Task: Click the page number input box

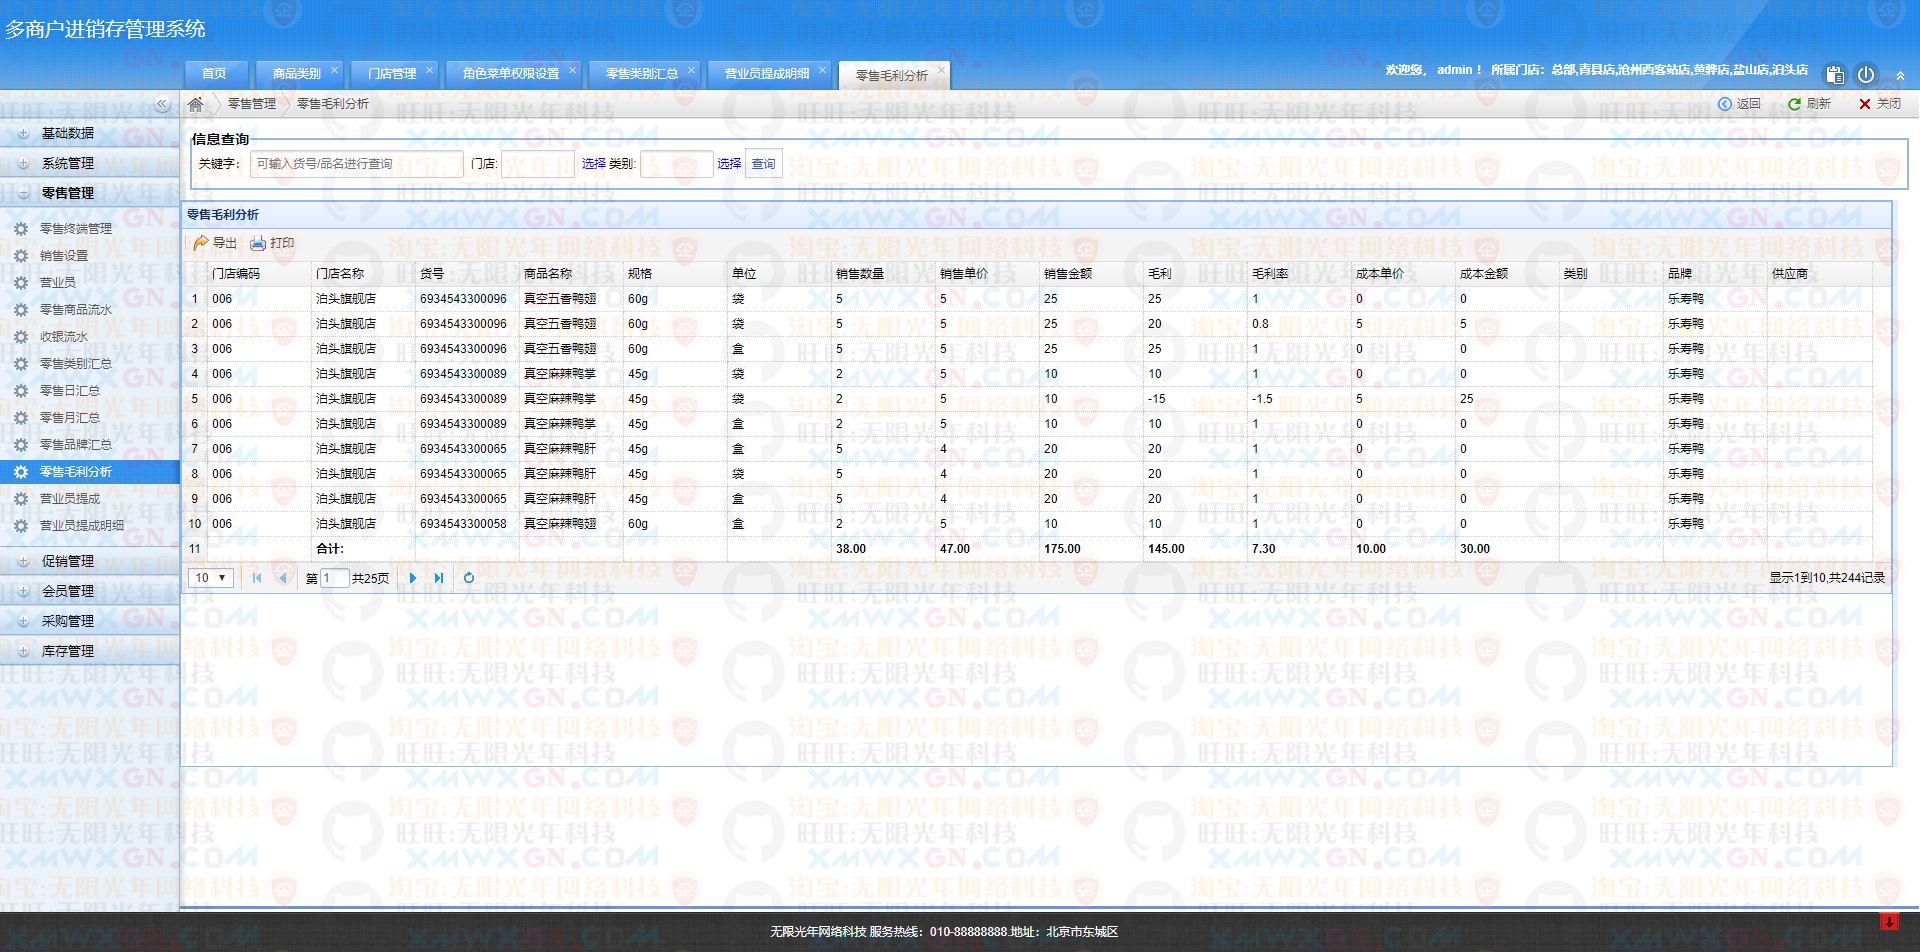Action: (334, 578)
